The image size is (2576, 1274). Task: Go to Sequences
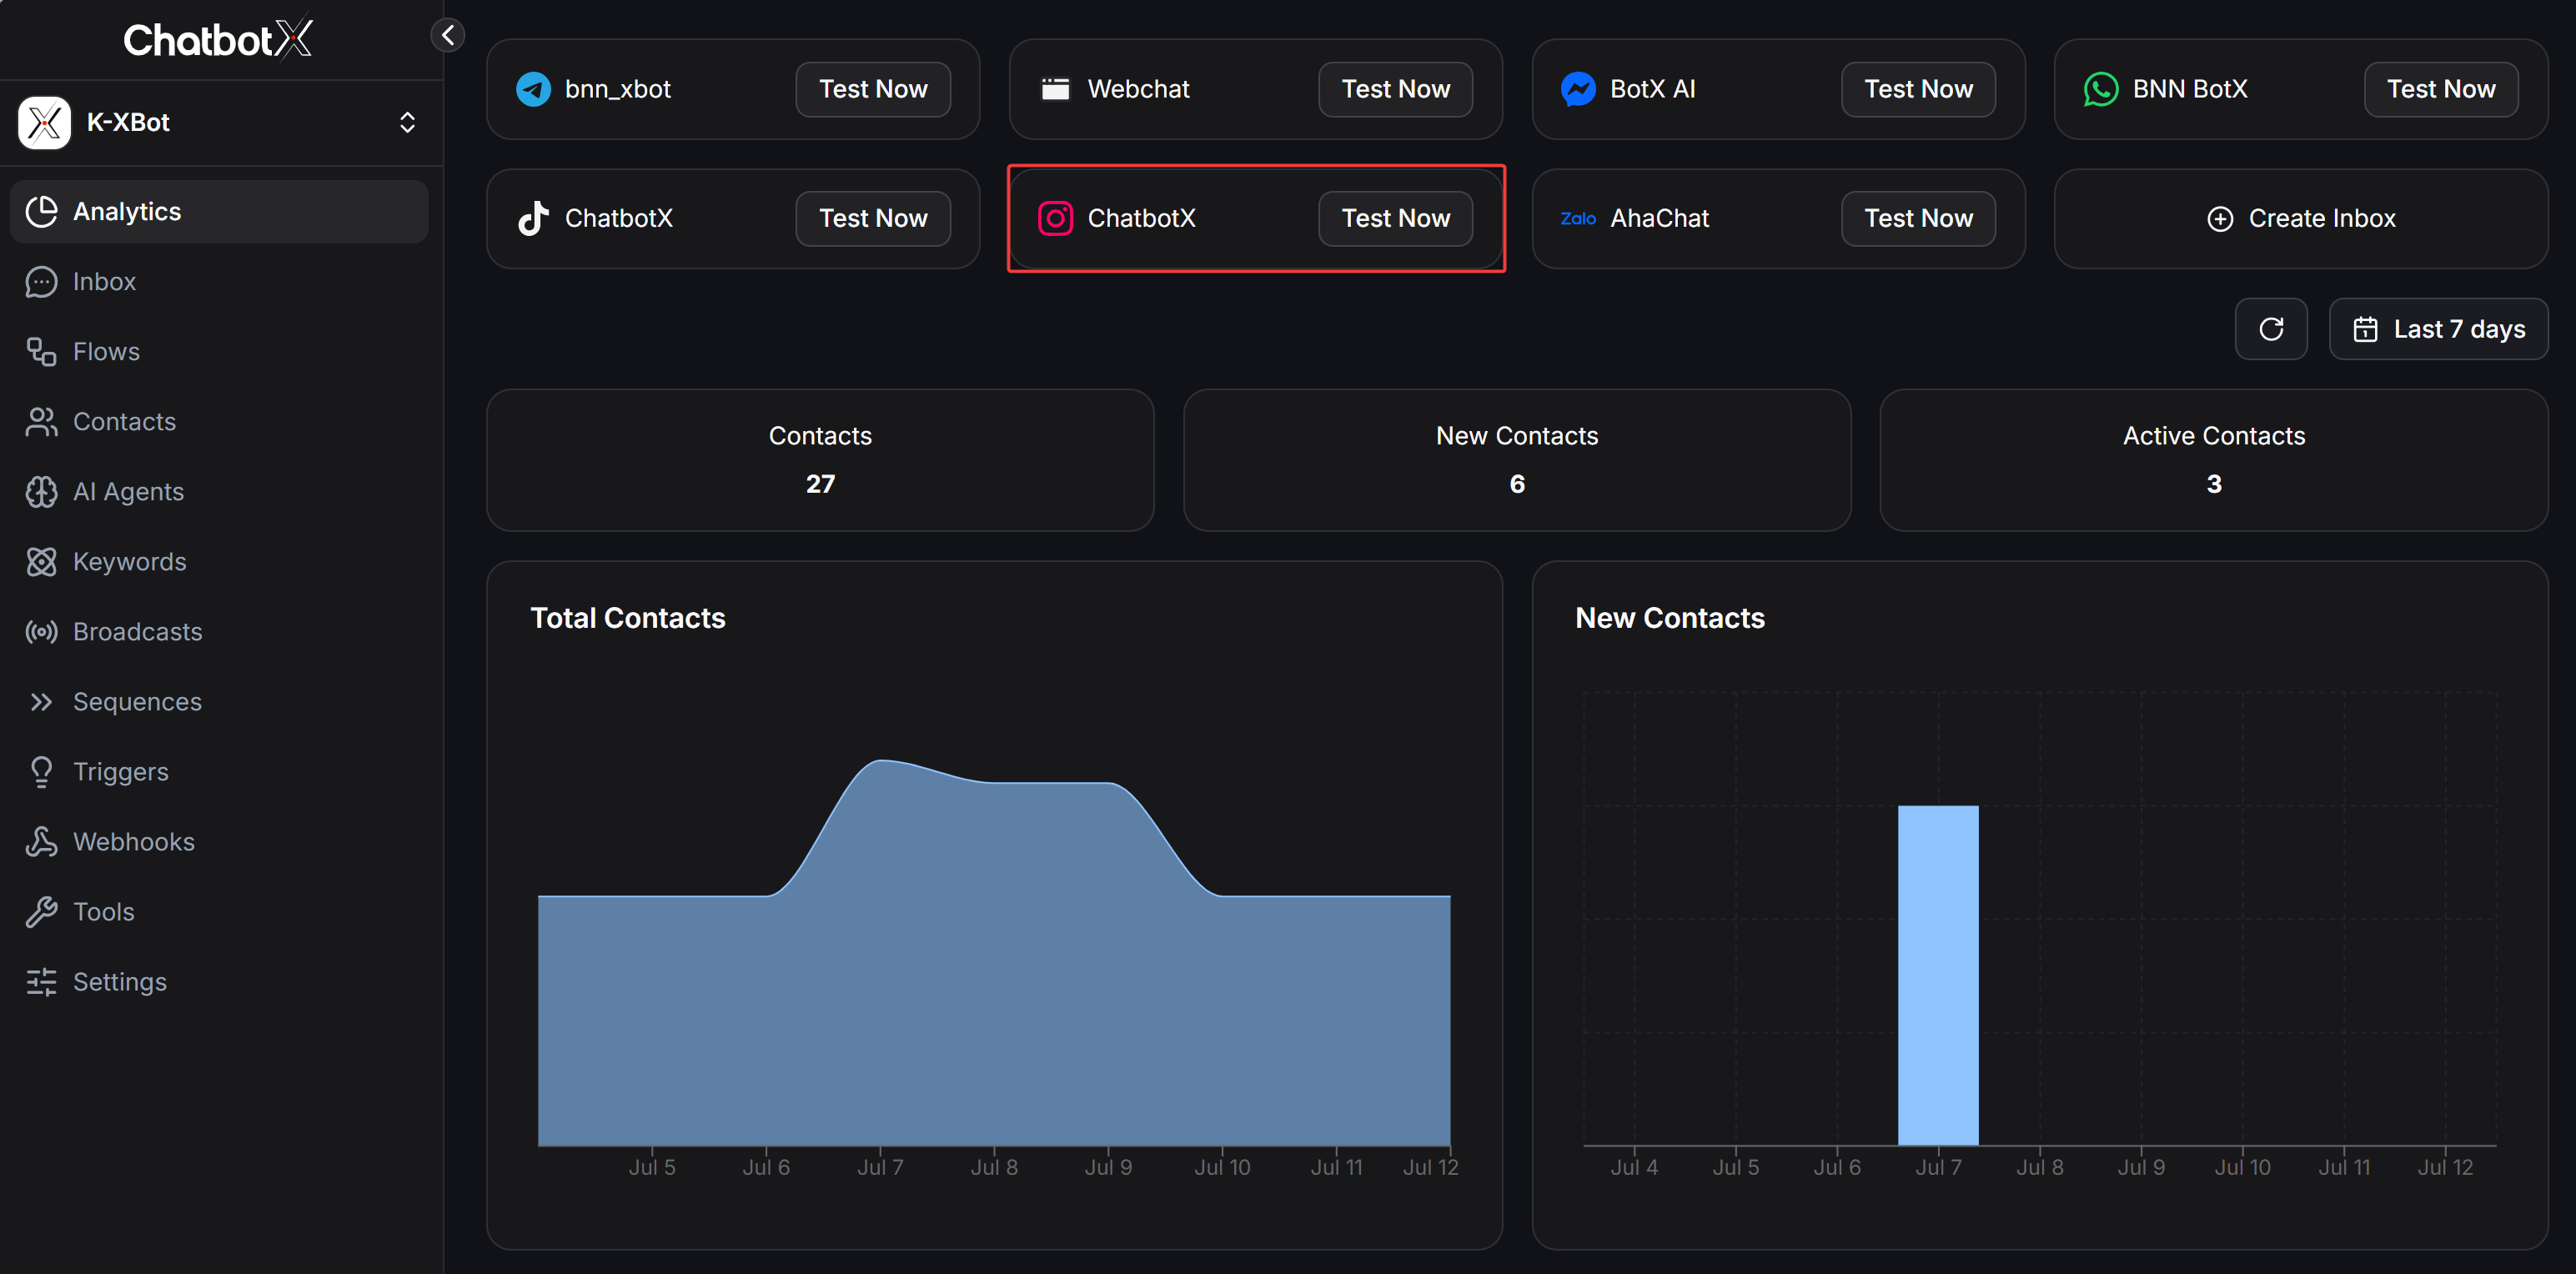pyautogui.click(x=219, y=701)
